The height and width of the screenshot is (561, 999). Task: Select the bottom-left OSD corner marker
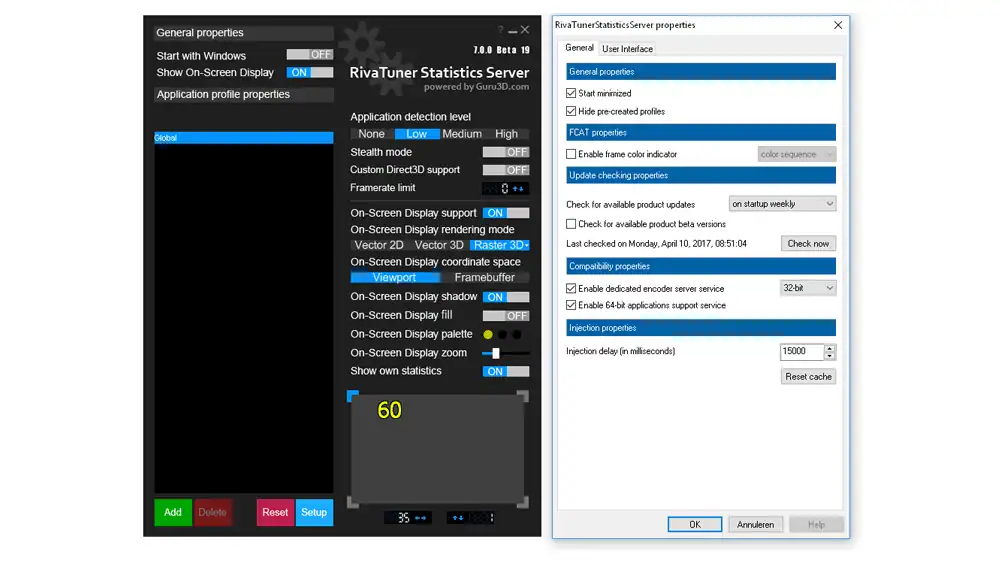click(353, 502)
